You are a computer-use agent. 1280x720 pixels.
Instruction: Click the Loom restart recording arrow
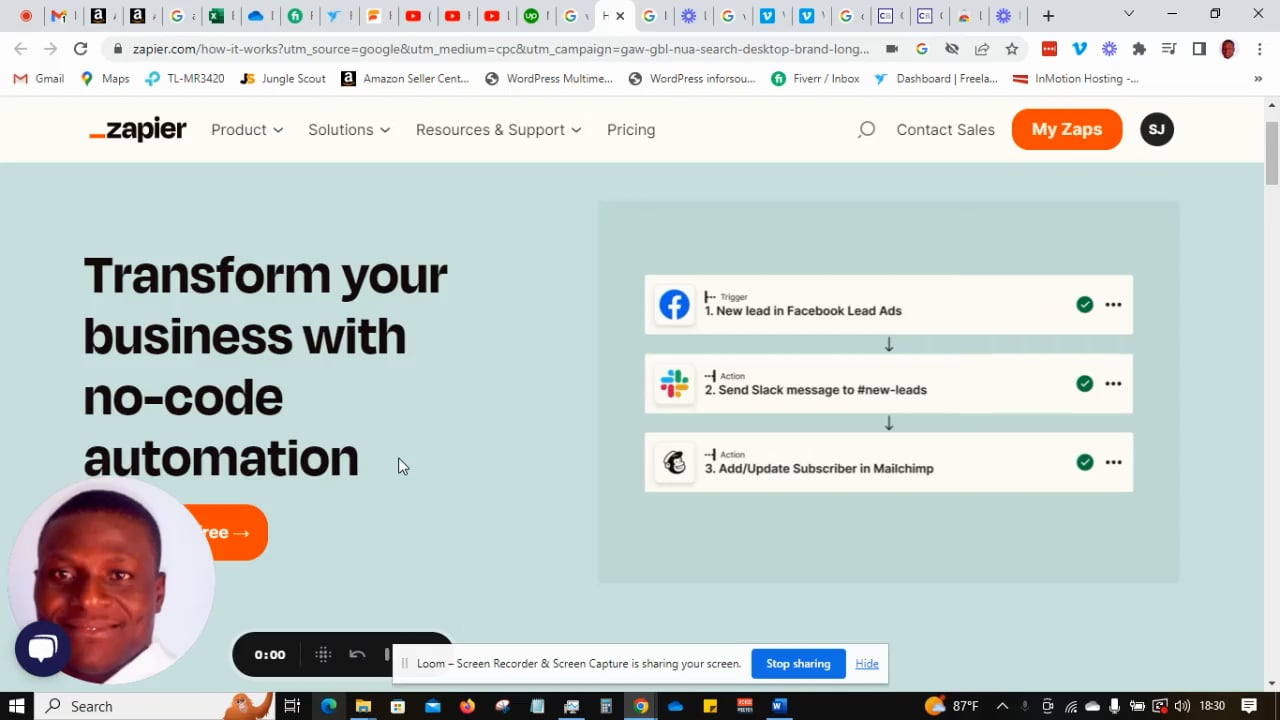357,655
